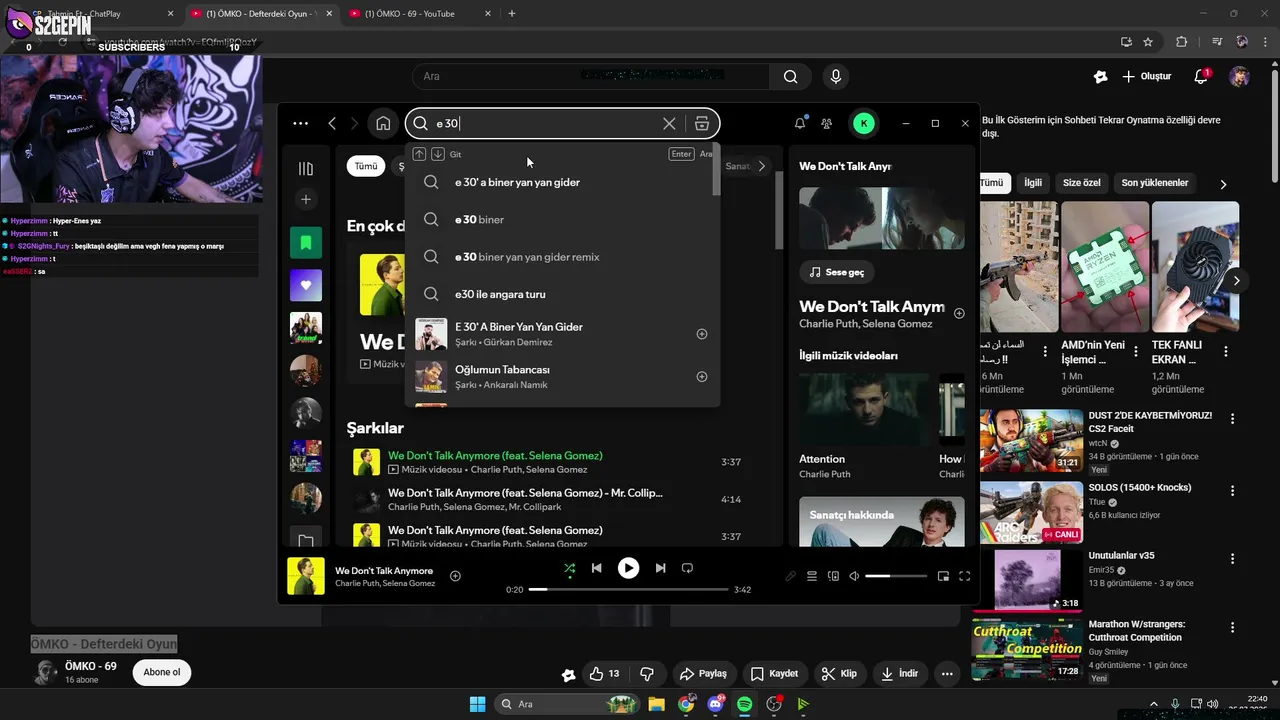This screenshot has width=1280, height=720.
Task: Enter Spotify full screen mode
Action: click(x=965, y=576)
